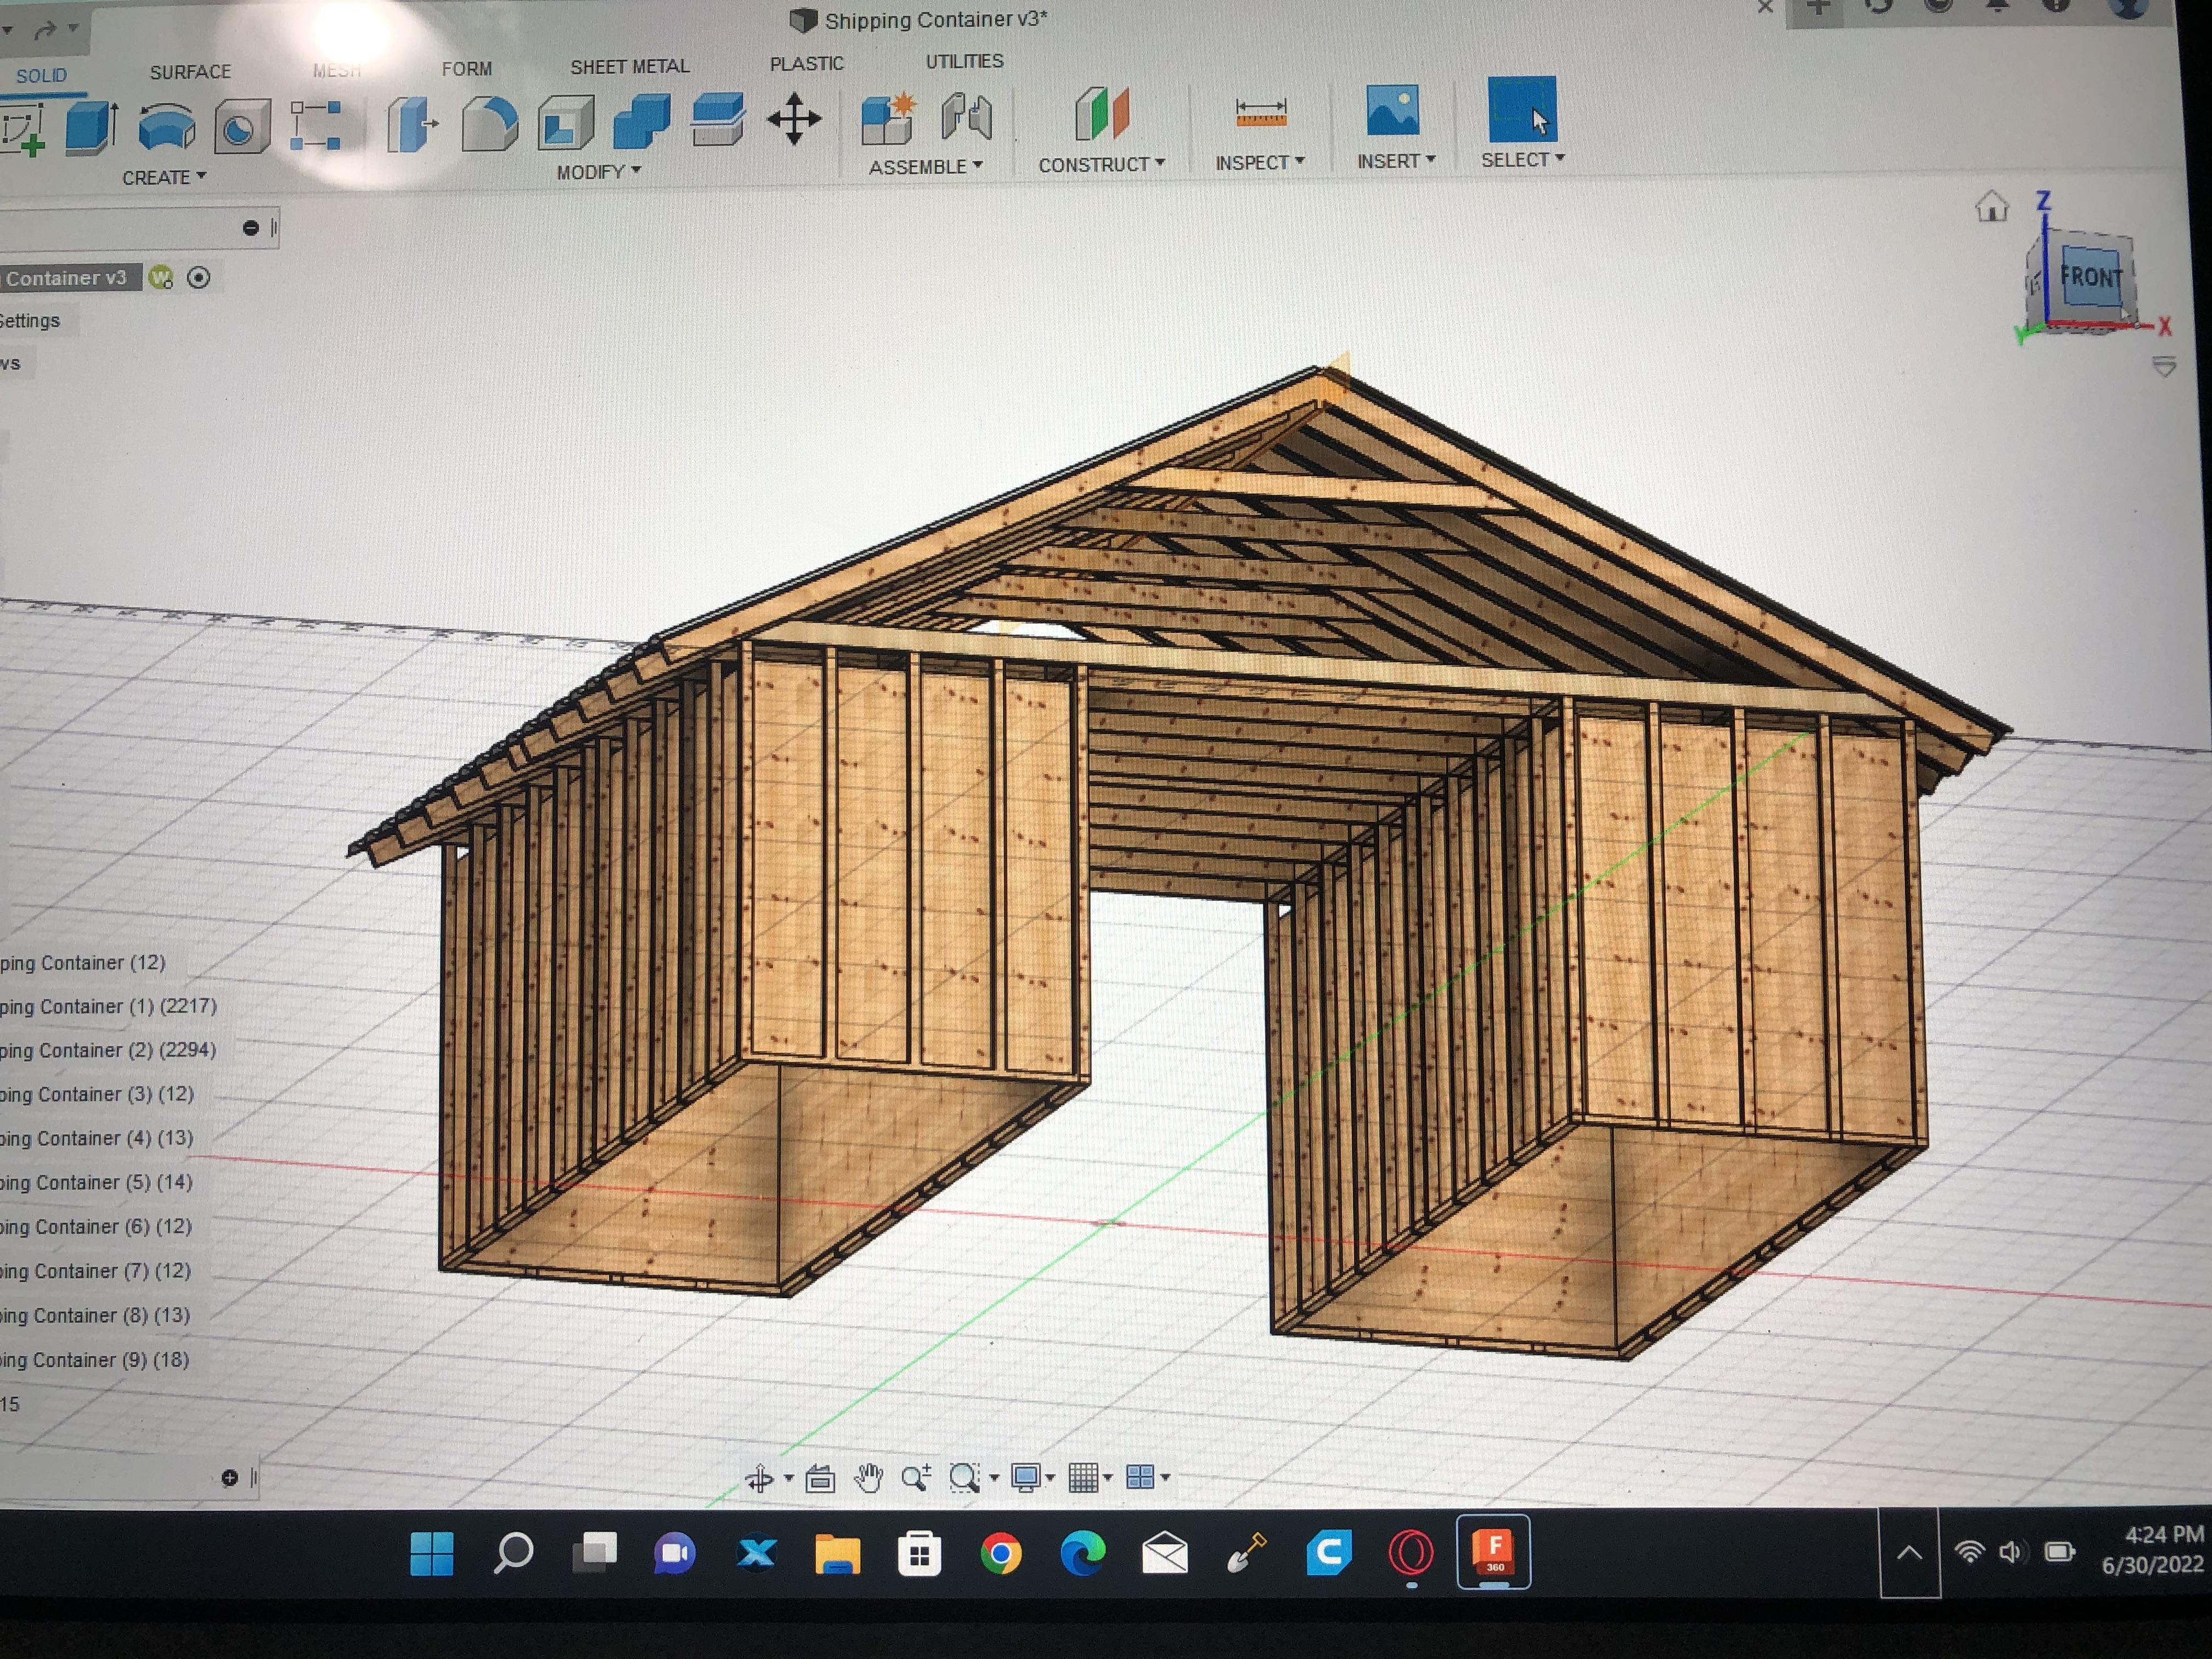
Task: Click the Fillet tool icon
Action: 489,124
